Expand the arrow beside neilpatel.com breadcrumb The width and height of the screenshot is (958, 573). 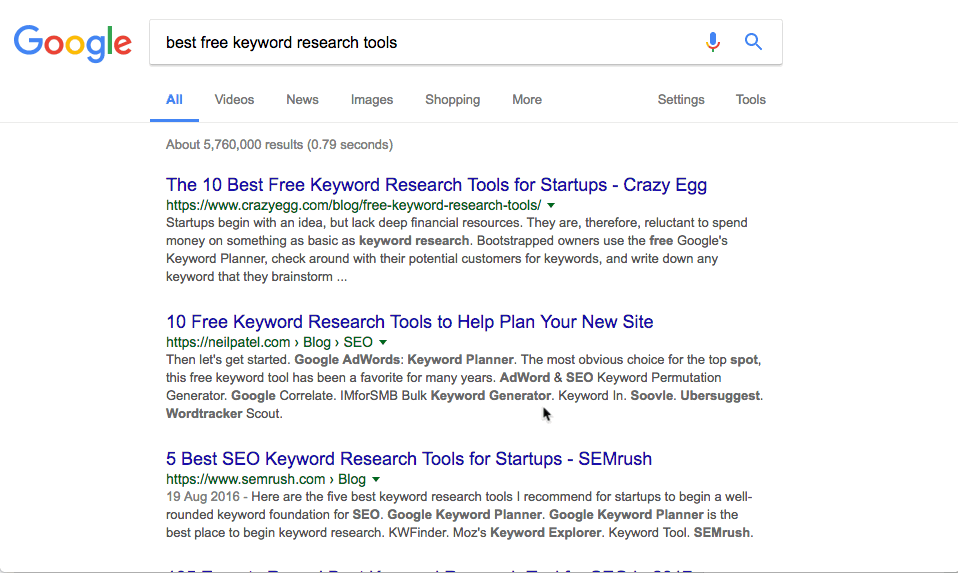point(383,342)
